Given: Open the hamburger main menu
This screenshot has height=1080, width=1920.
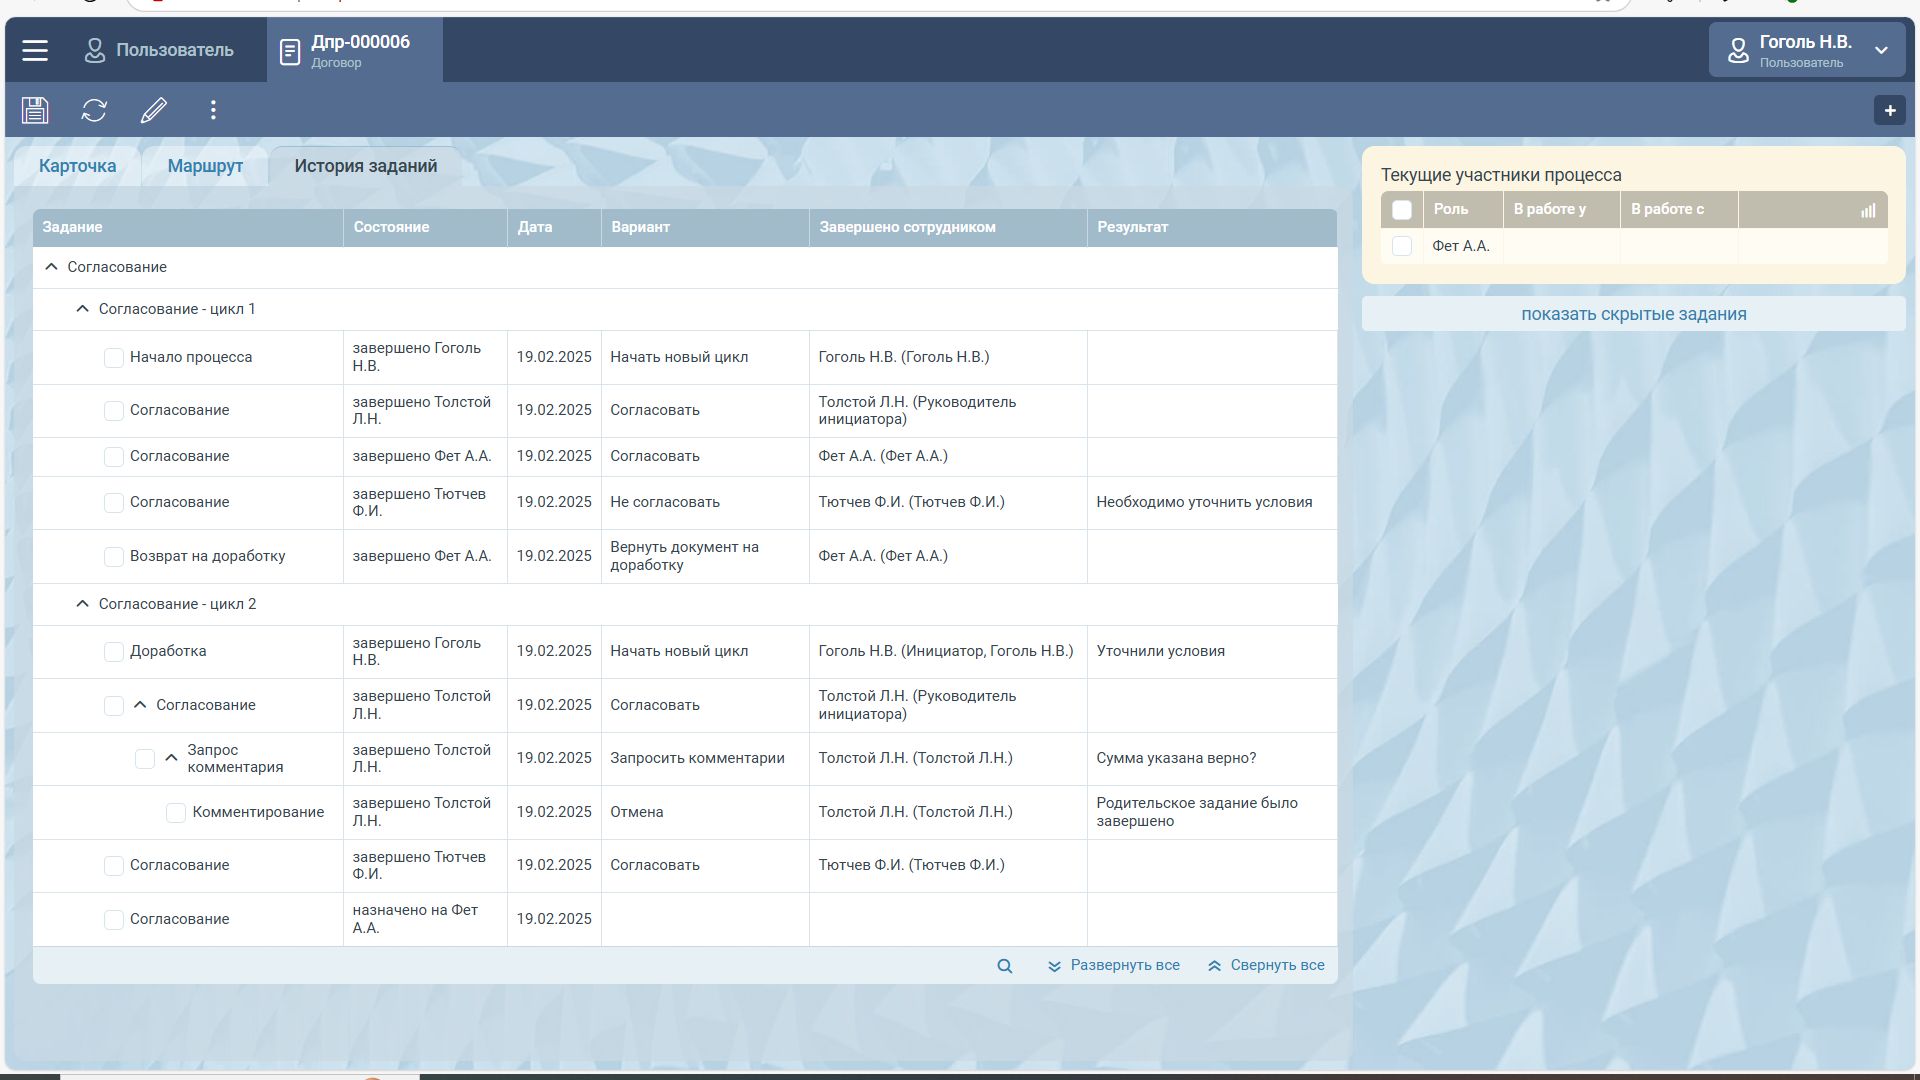Looking at the screenshot, I should 35,50.
